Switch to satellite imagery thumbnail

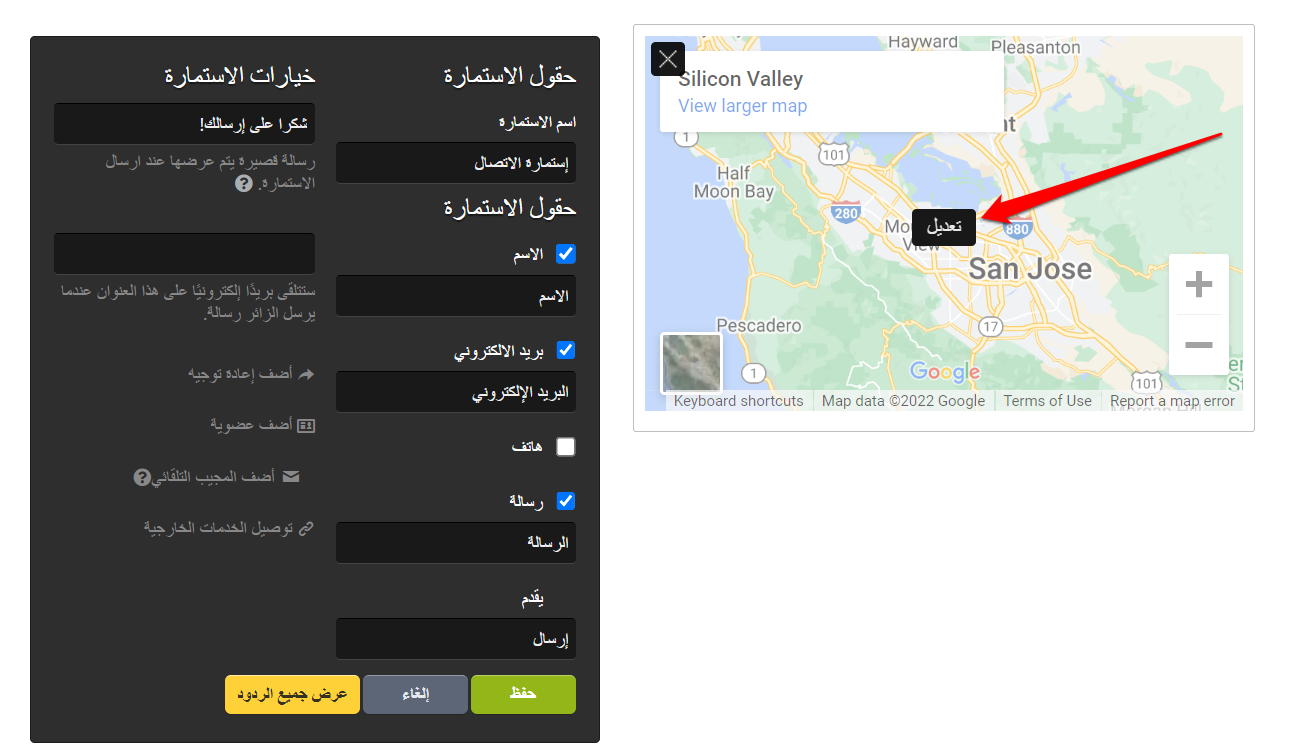691,362
